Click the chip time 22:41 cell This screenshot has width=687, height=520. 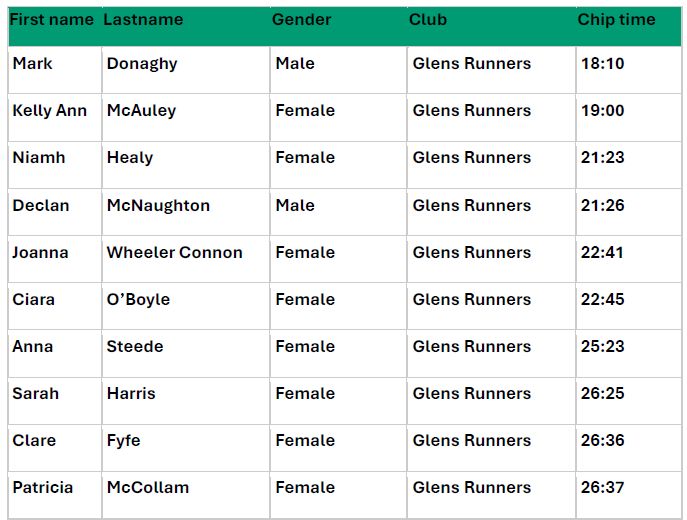click(602, 253)
